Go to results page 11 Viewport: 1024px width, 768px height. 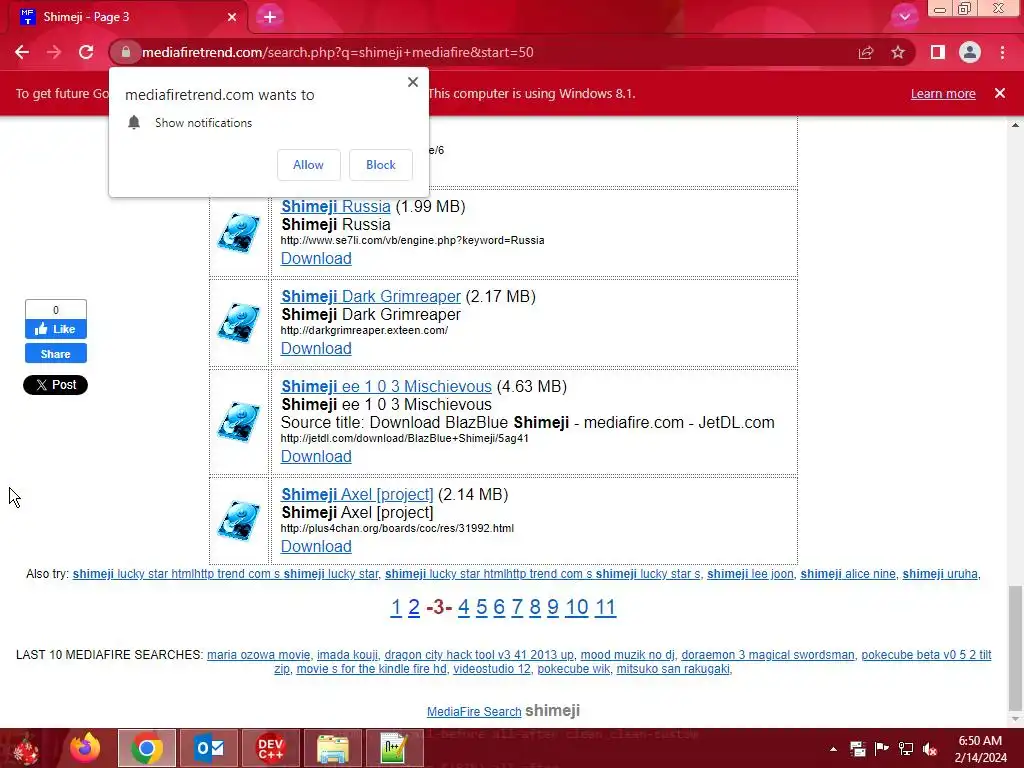click(x=605, y=607)
